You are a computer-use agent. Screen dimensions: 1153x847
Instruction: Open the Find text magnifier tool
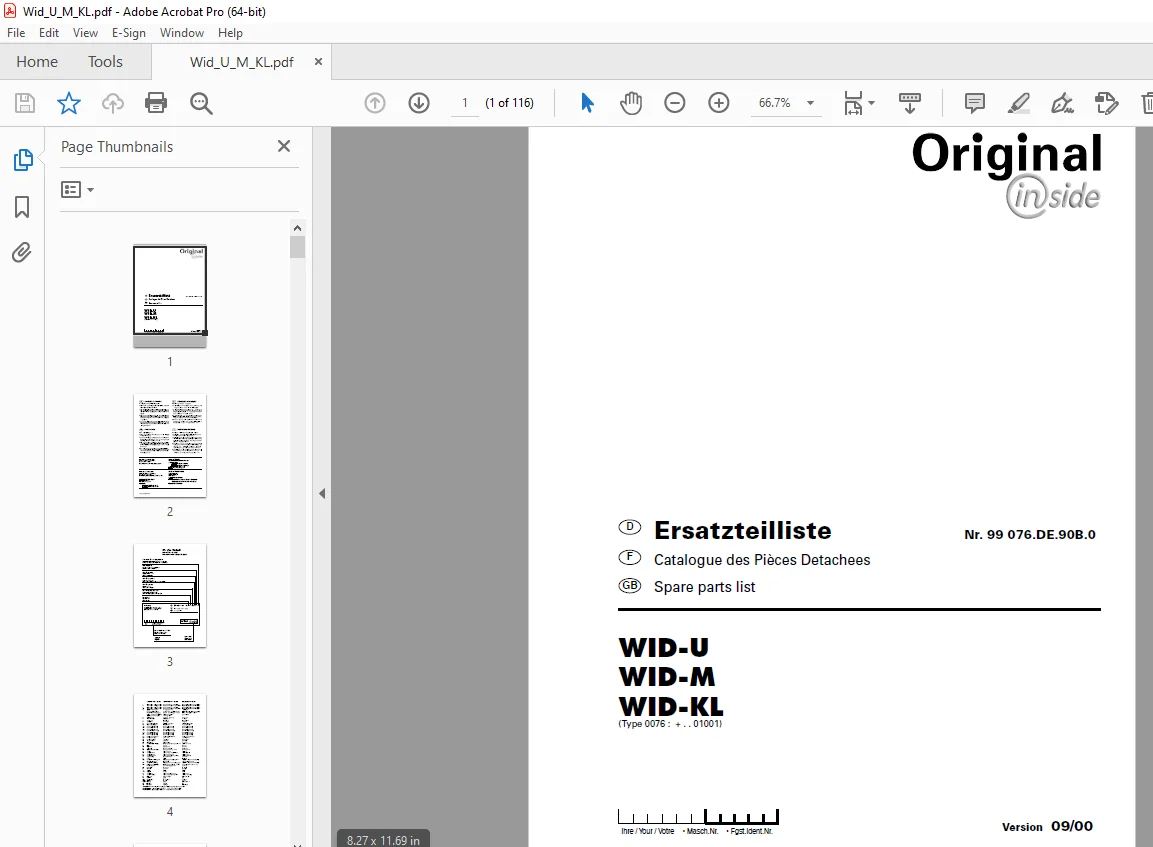(x=201, y=103)
